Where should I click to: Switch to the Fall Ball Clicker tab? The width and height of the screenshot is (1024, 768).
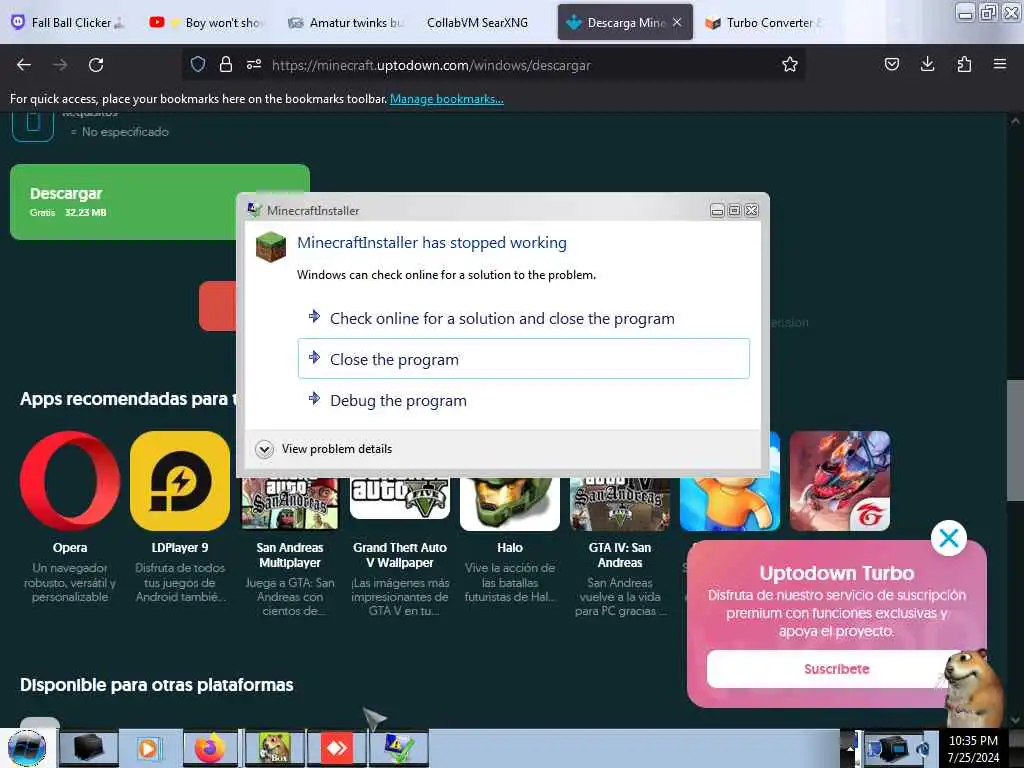[x=69, y=22]
